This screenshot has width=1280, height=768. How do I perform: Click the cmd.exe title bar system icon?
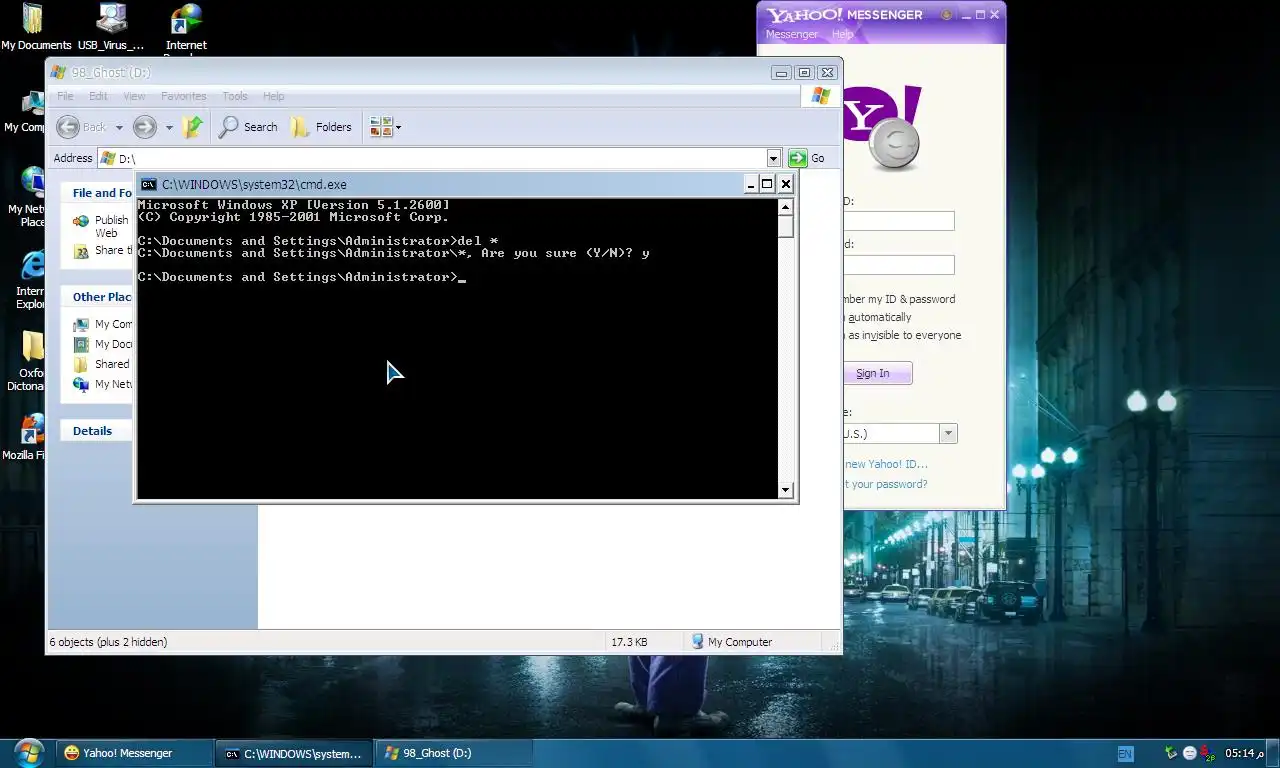tap(148, 184)
